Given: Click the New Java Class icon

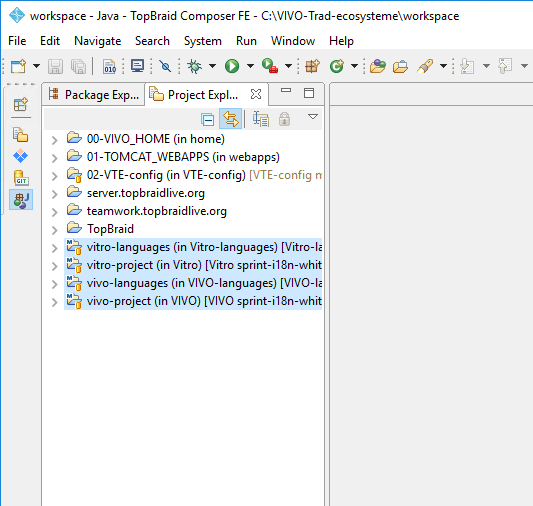Looking at the screenshot, I should (337, 66).
